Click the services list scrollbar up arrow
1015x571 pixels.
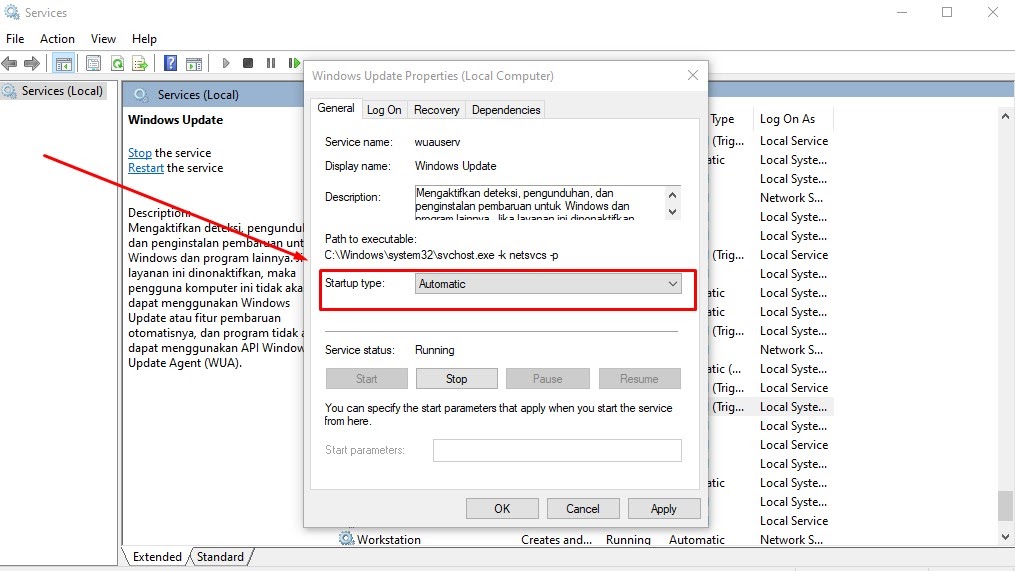(1005, 117)
